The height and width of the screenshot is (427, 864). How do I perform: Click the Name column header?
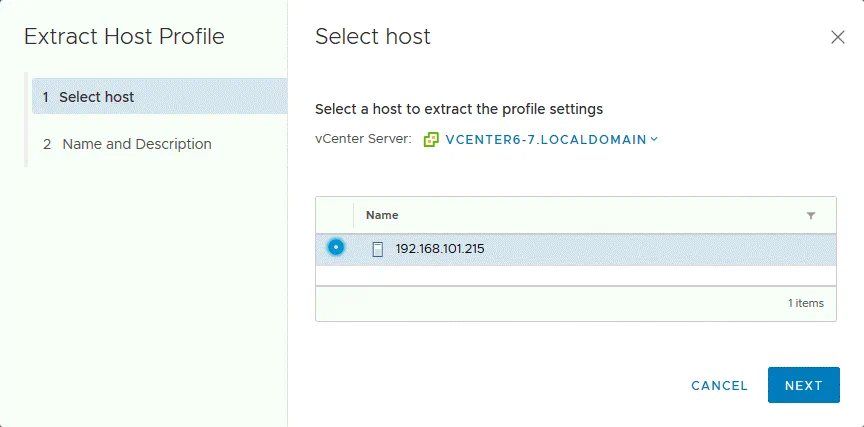point(382,215)
